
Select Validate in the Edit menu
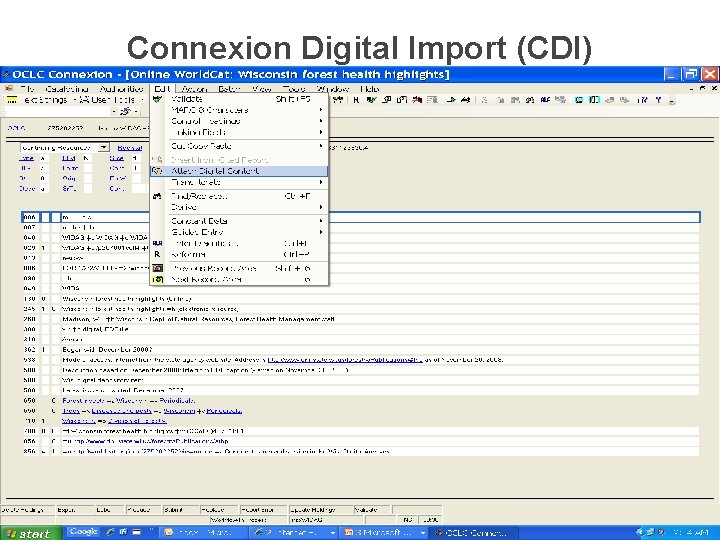coord(239,99)
